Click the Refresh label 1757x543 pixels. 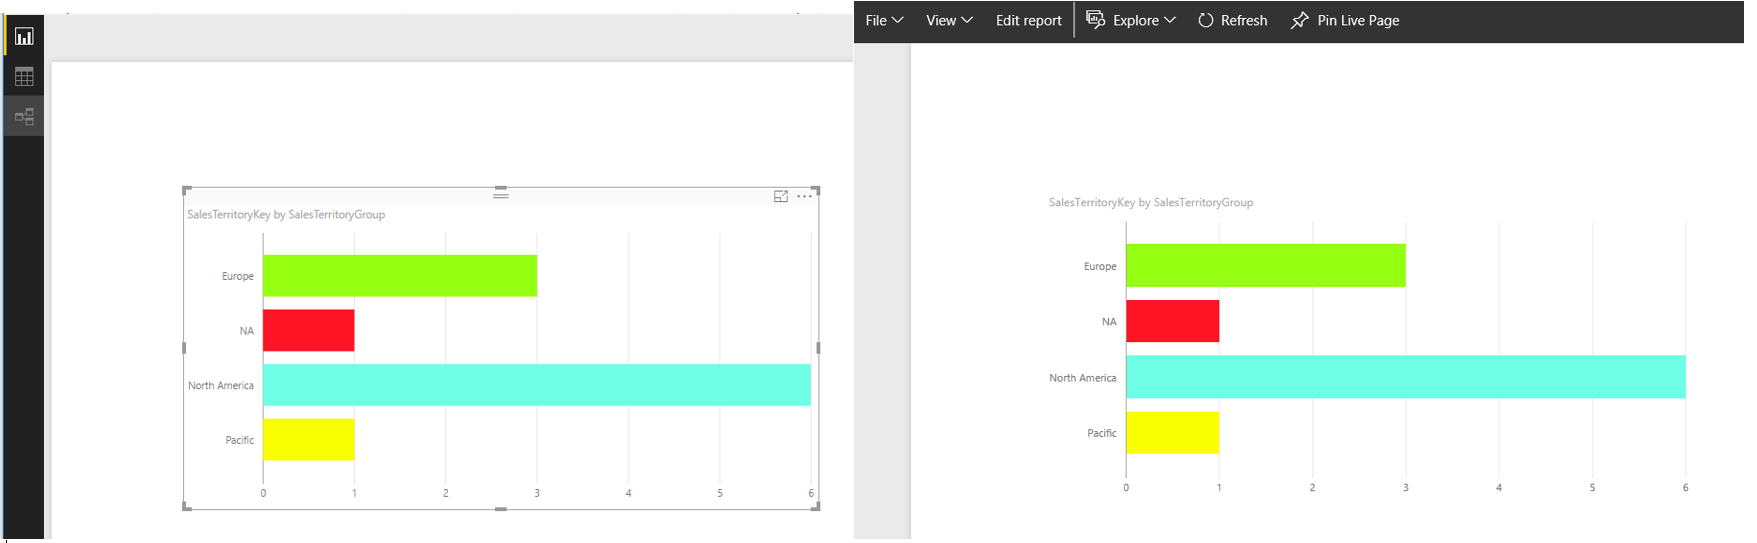click(1244, 20)
